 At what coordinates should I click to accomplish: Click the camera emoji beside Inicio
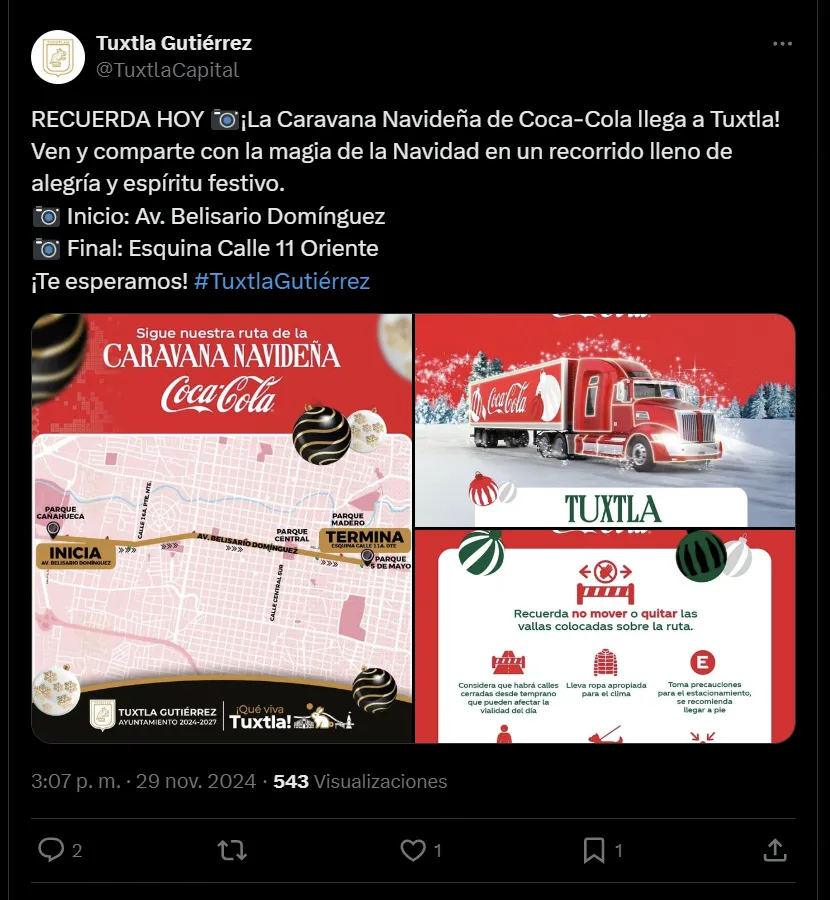46,217
